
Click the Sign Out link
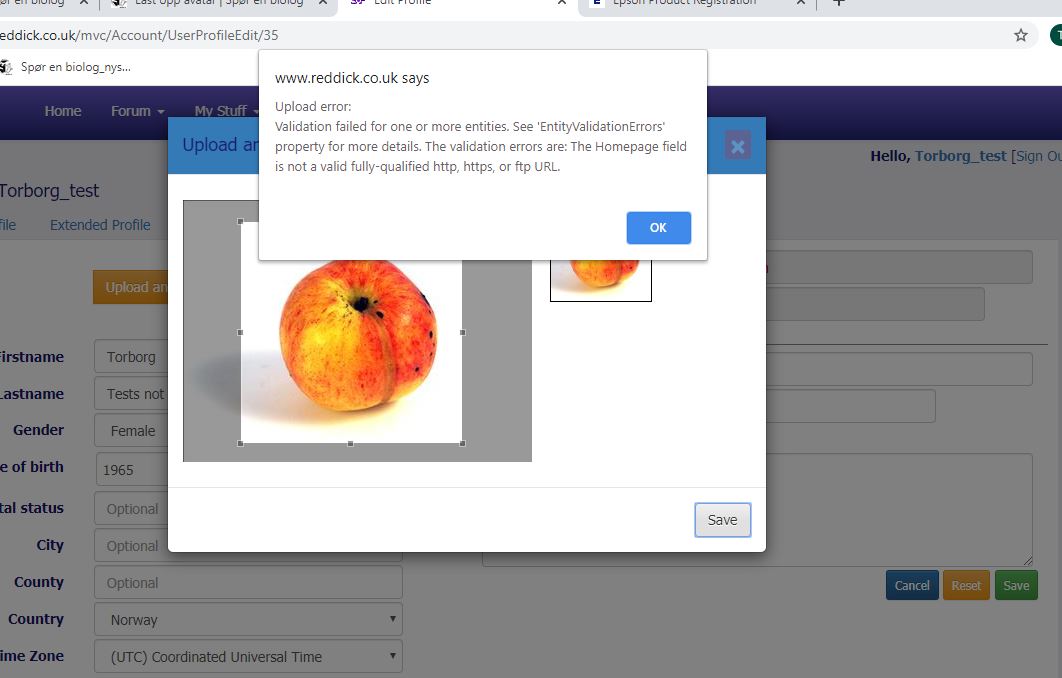pyautogui.click(x=1038, y=156)
